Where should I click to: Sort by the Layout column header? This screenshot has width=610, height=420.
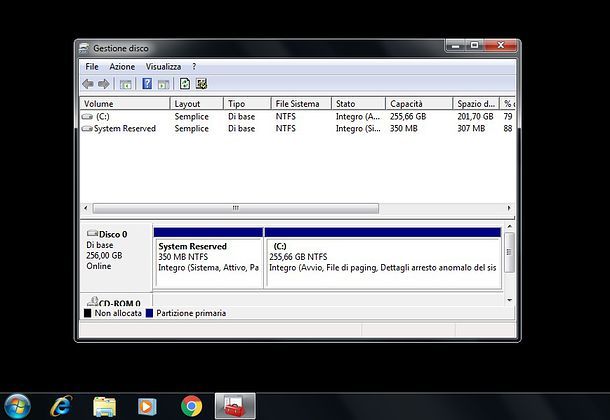[x=197, y=104]
